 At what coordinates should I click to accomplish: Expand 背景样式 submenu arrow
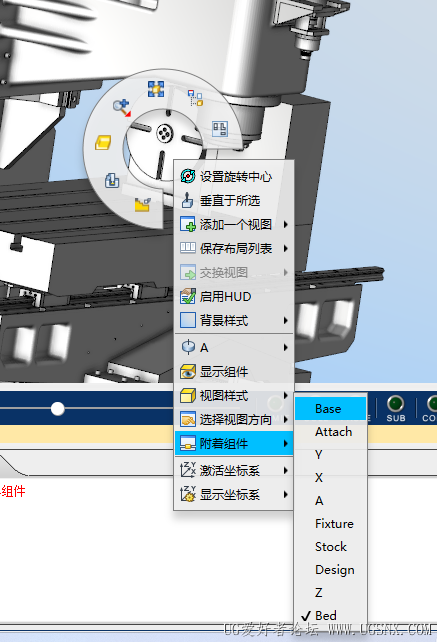pos(285,321)
